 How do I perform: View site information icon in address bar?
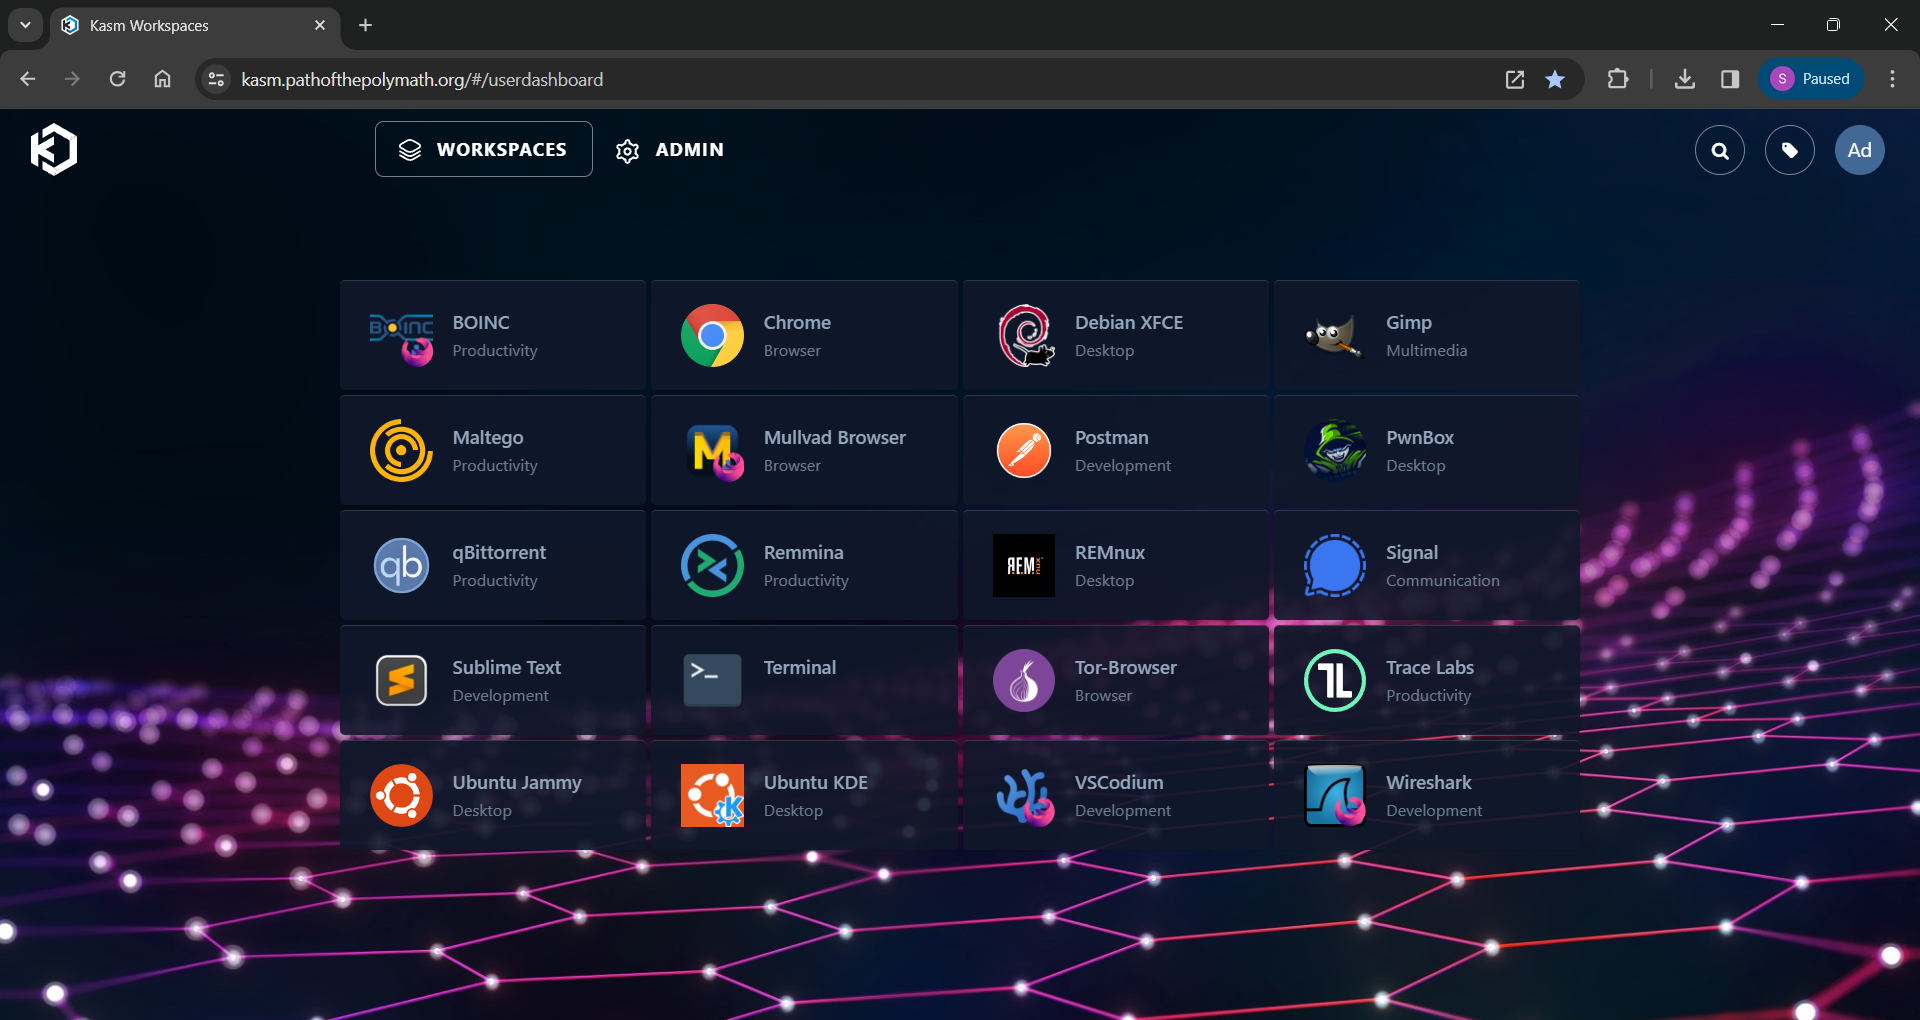click(x=216, y=79)
